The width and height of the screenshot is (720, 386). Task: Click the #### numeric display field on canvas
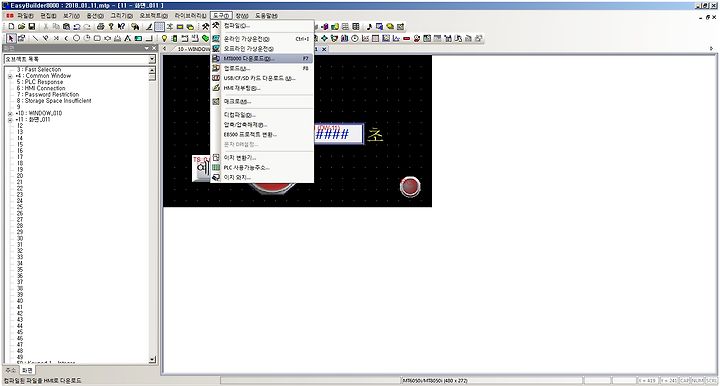(339, 134)
